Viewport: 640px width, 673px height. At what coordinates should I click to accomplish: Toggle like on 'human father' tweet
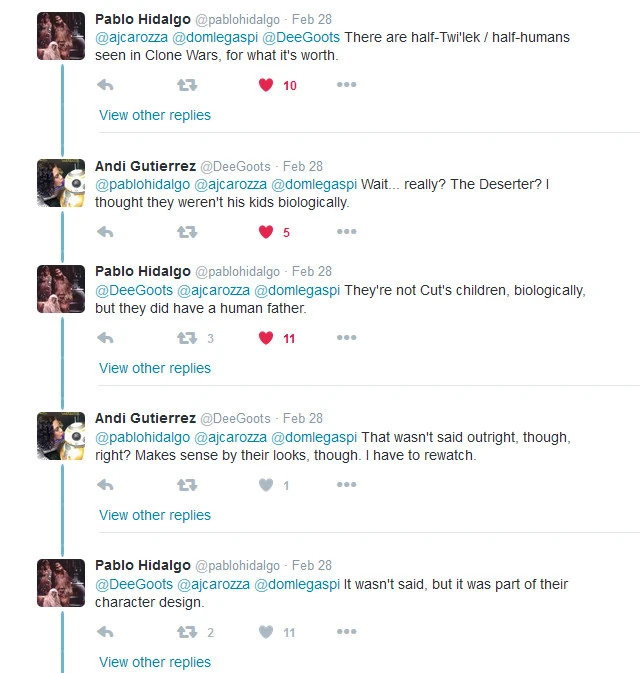(x=266, y=338)
